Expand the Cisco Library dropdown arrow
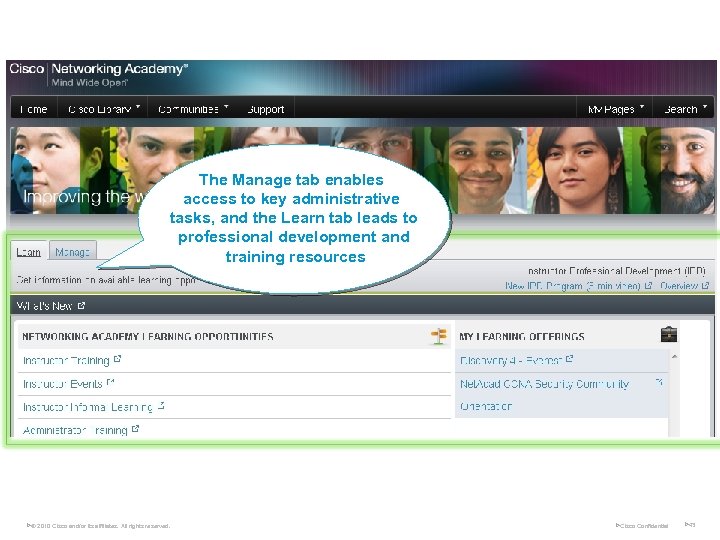 [138, 107]
